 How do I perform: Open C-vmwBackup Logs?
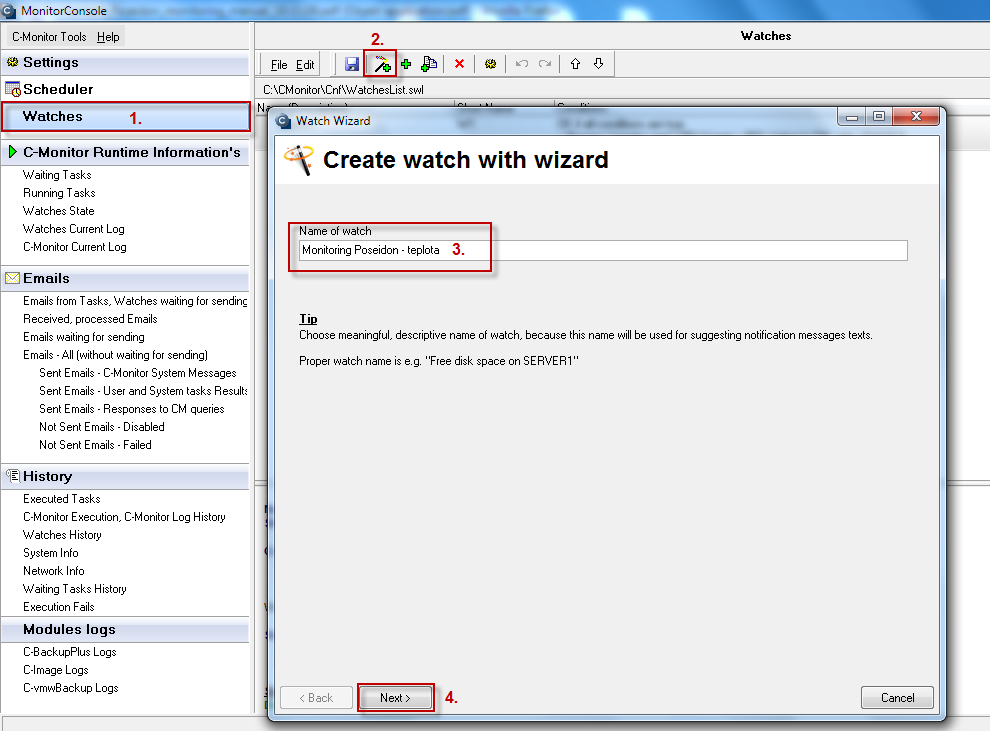click(71, 688)
